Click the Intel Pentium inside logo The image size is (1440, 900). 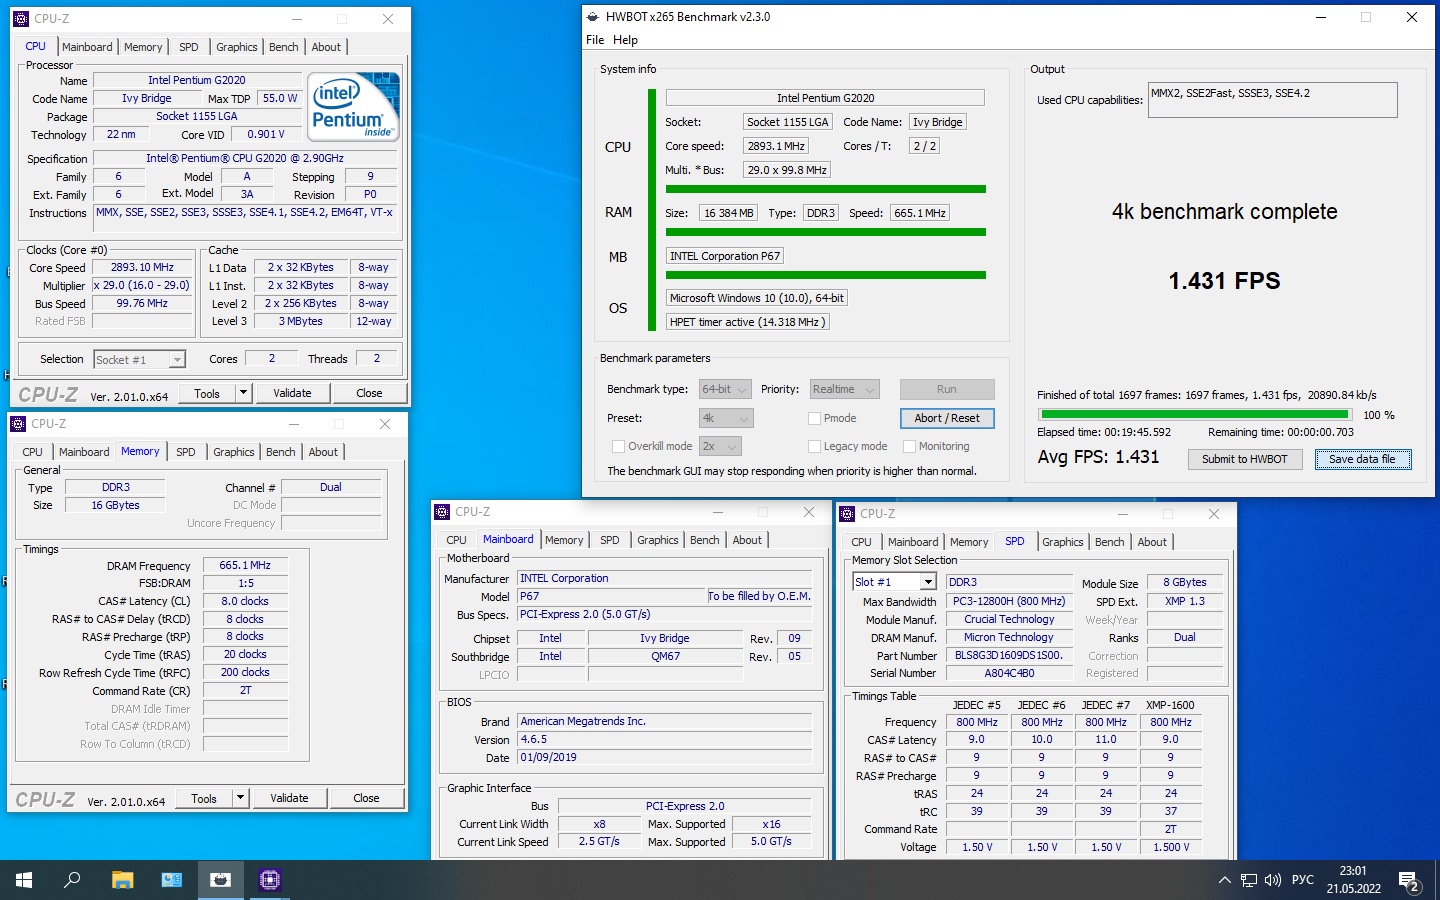click(x=353, y=105)
